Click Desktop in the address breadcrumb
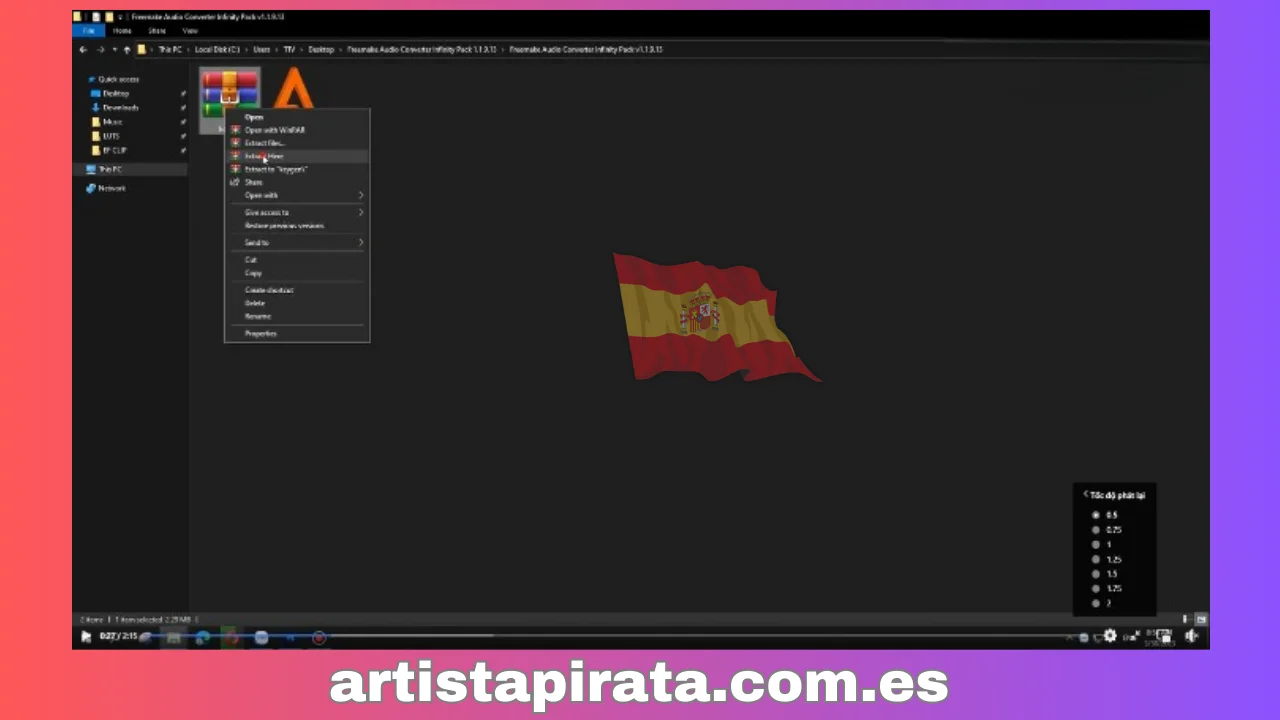The image size is (1280, 720). click(x=321, y=49)
